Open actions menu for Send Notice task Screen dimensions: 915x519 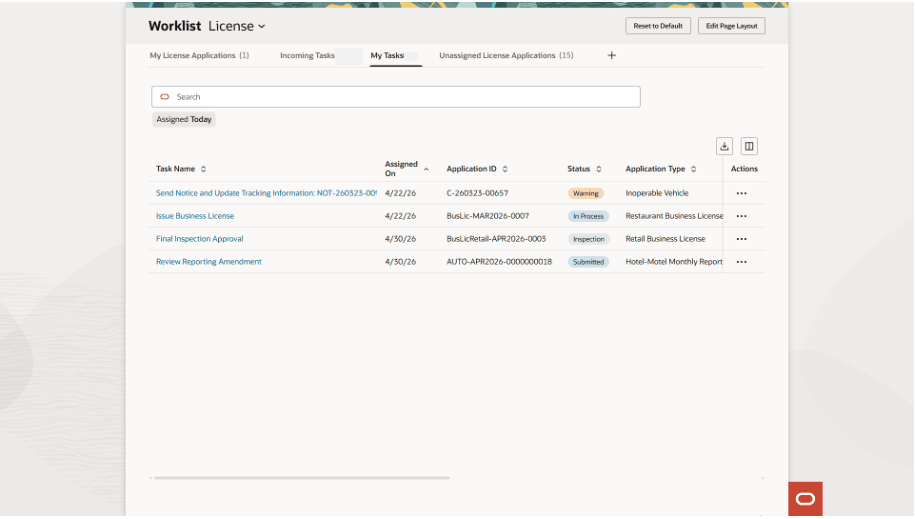742,193
